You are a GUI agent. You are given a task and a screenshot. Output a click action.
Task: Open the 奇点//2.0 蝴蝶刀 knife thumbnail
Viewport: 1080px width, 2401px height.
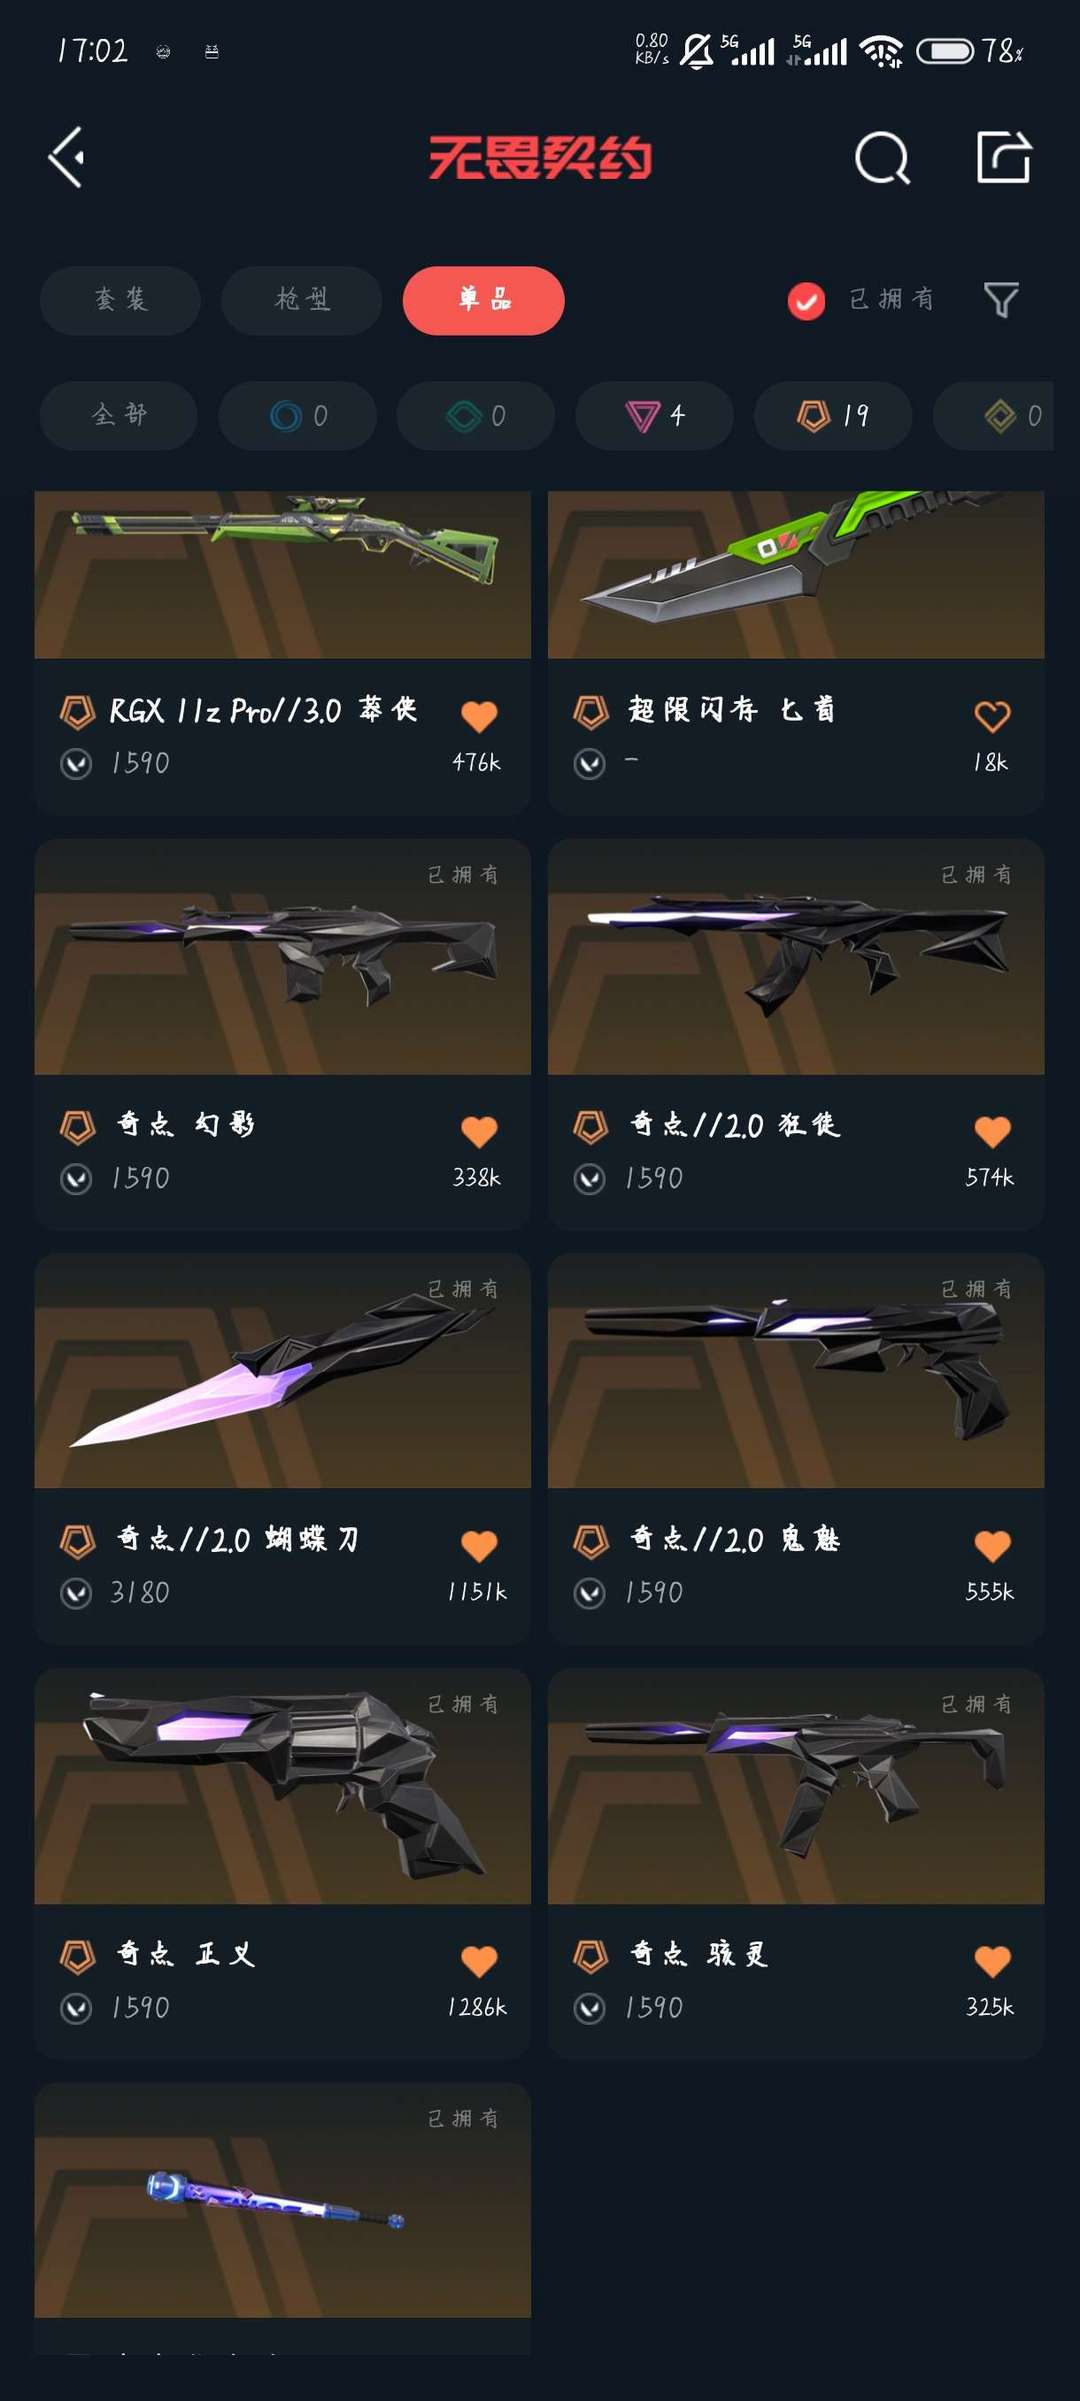[283, 1370]
